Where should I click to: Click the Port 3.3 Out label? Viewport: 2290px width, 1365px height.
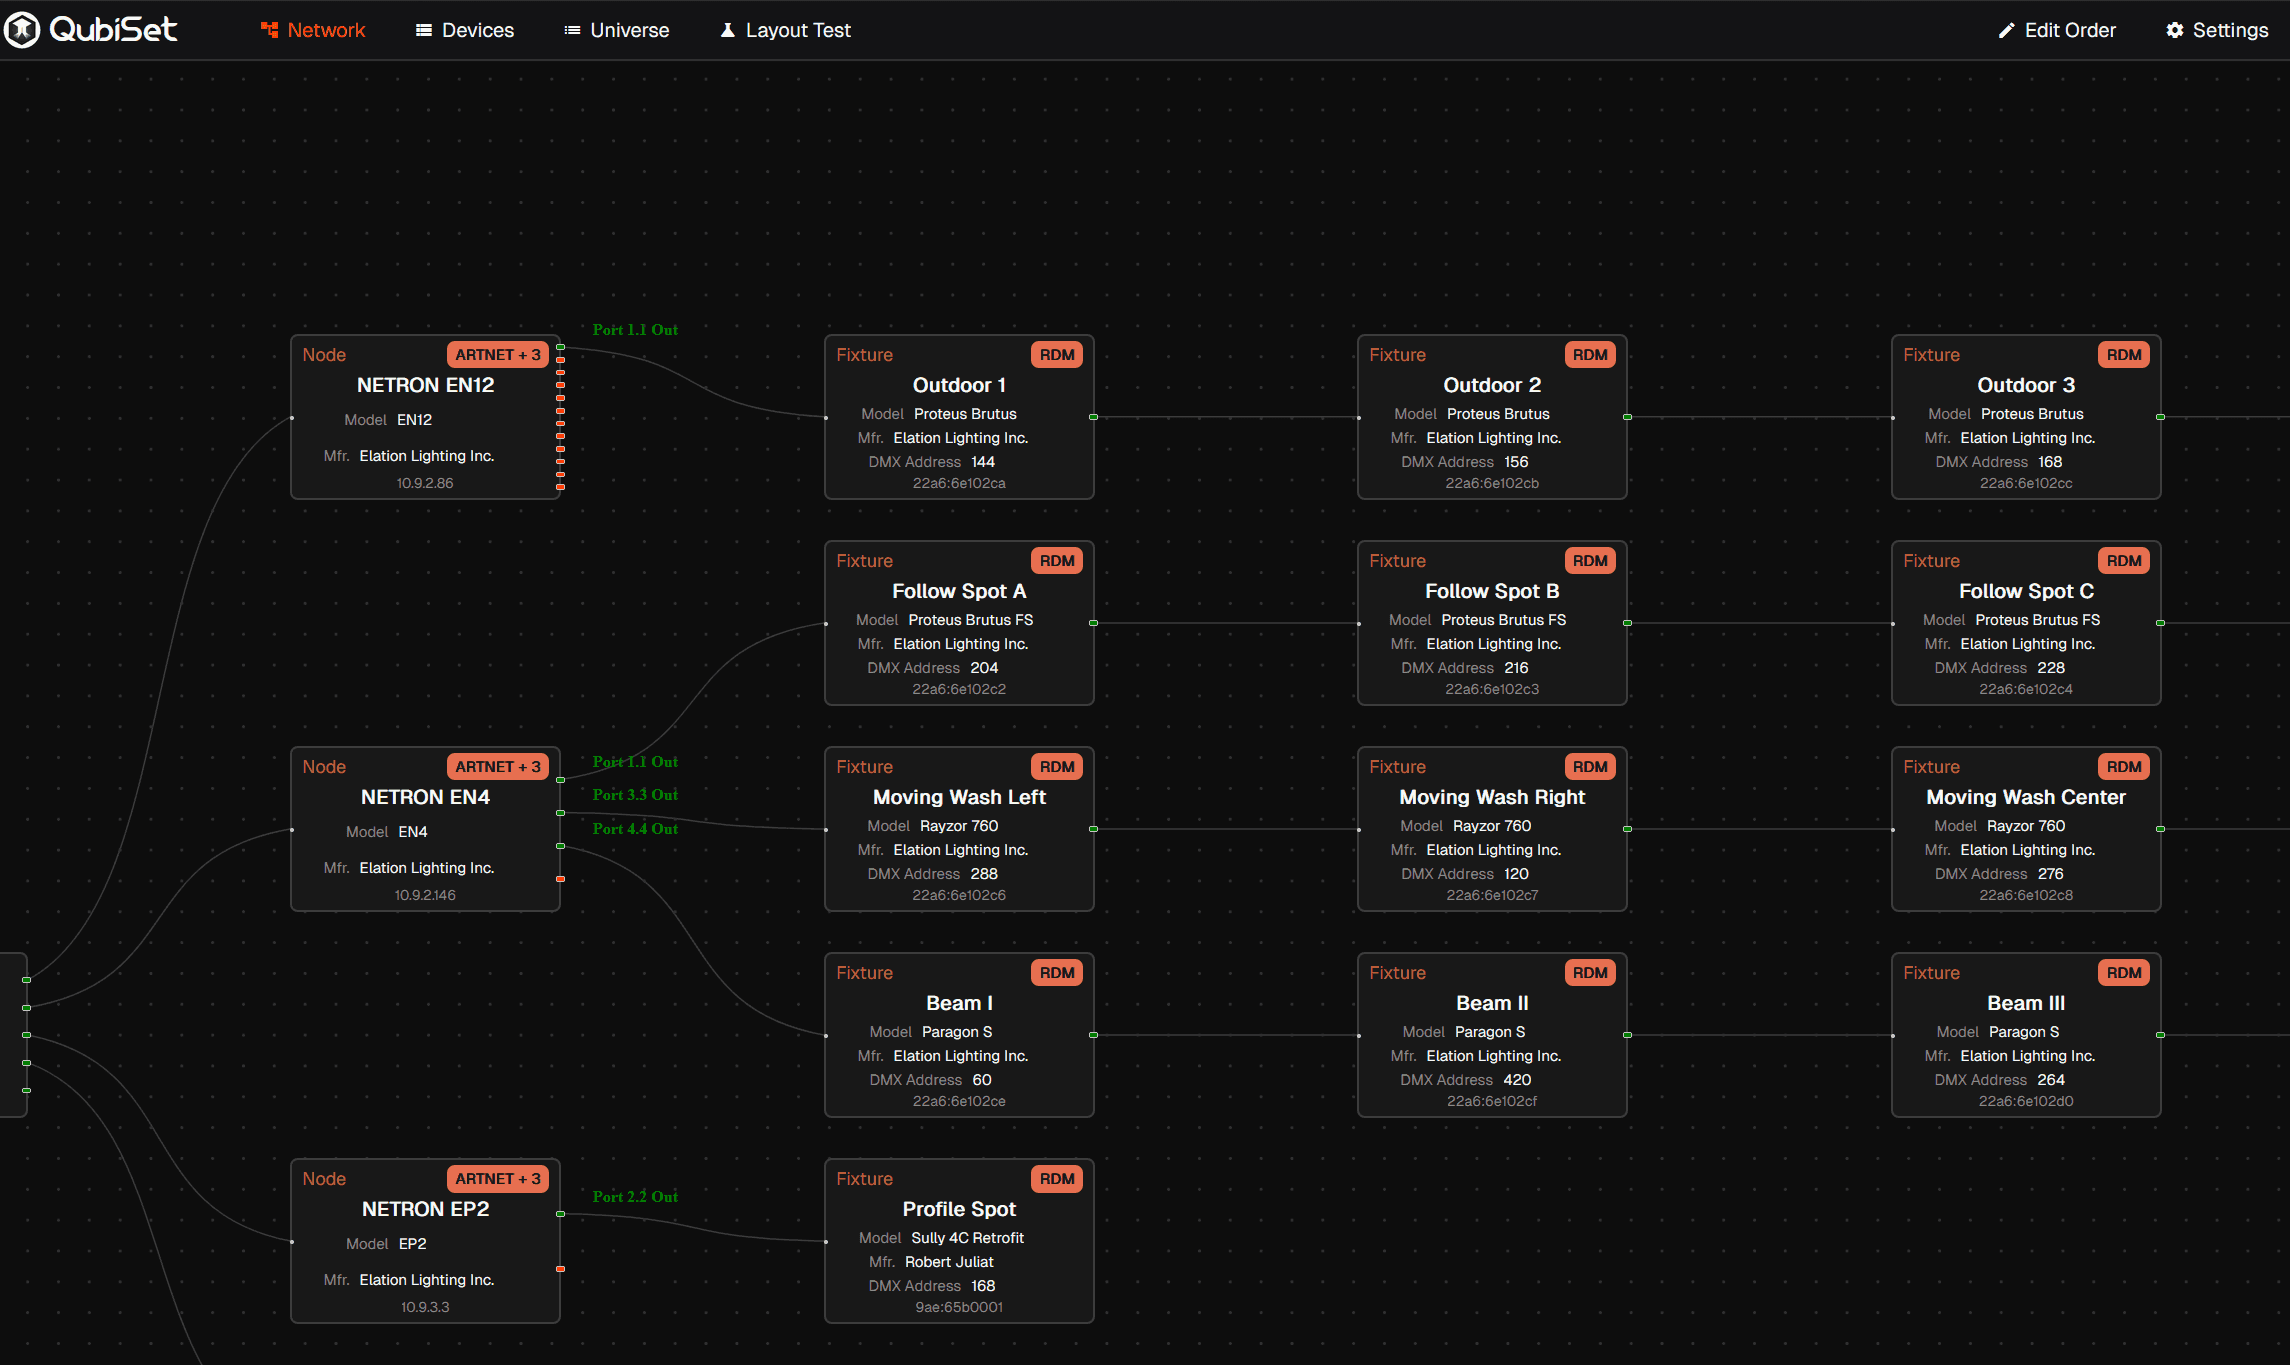635,795
